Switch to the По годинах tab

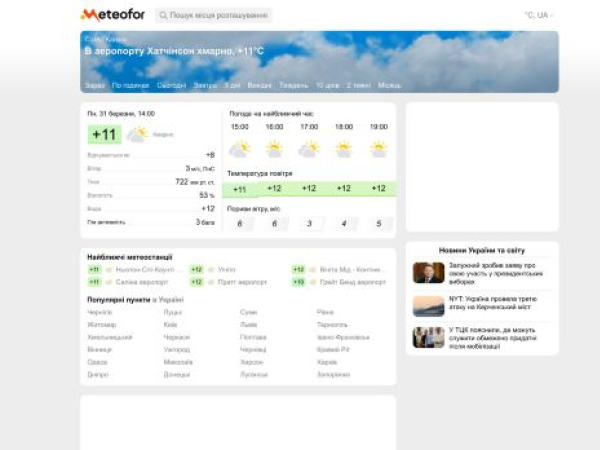pyautogui.click(x=130, y=85)
